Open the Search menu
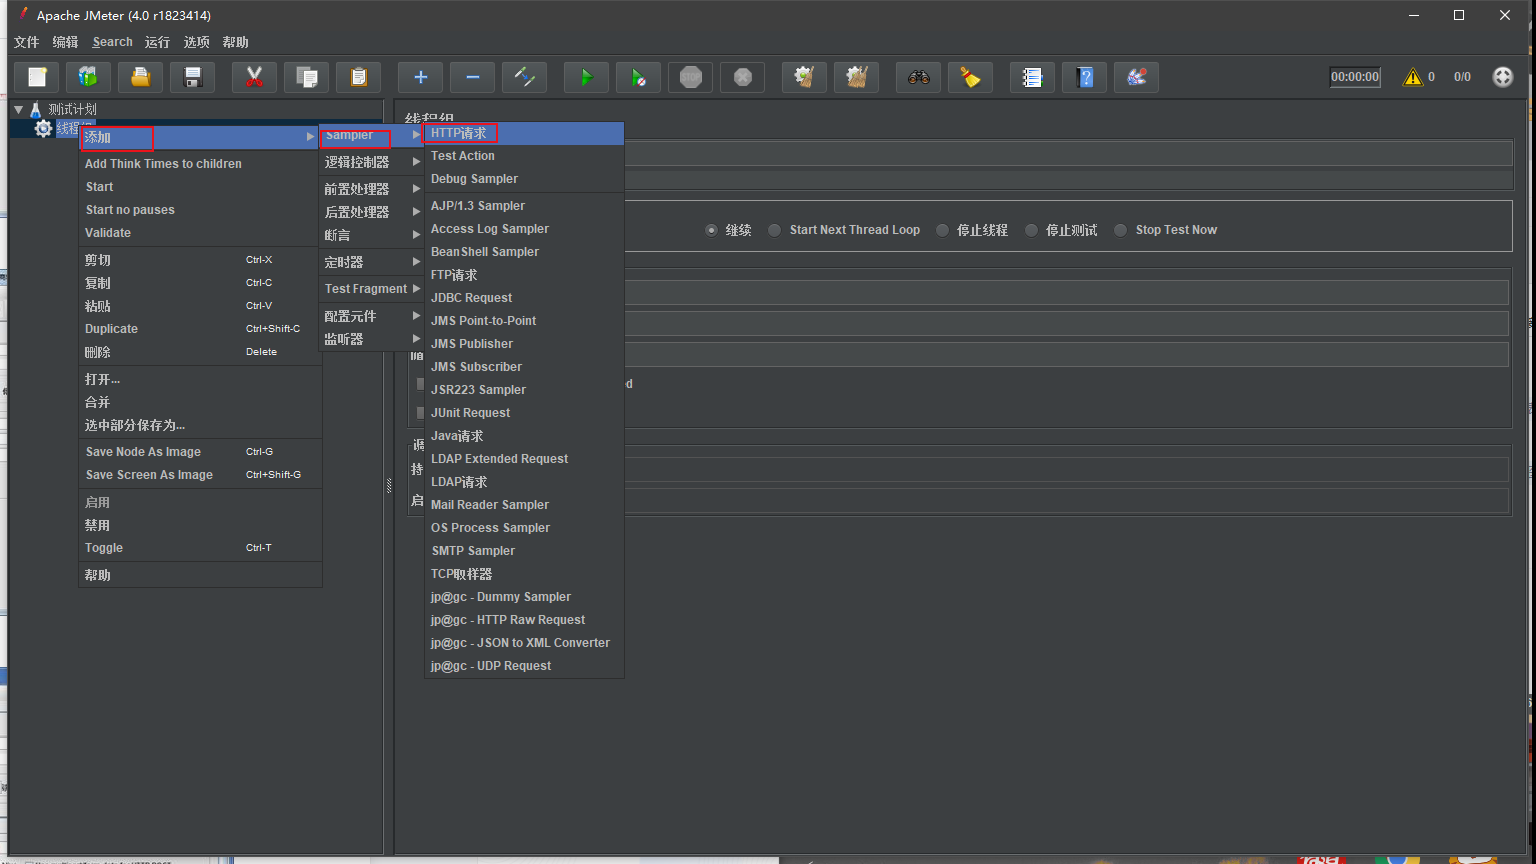 click(112, 42)
